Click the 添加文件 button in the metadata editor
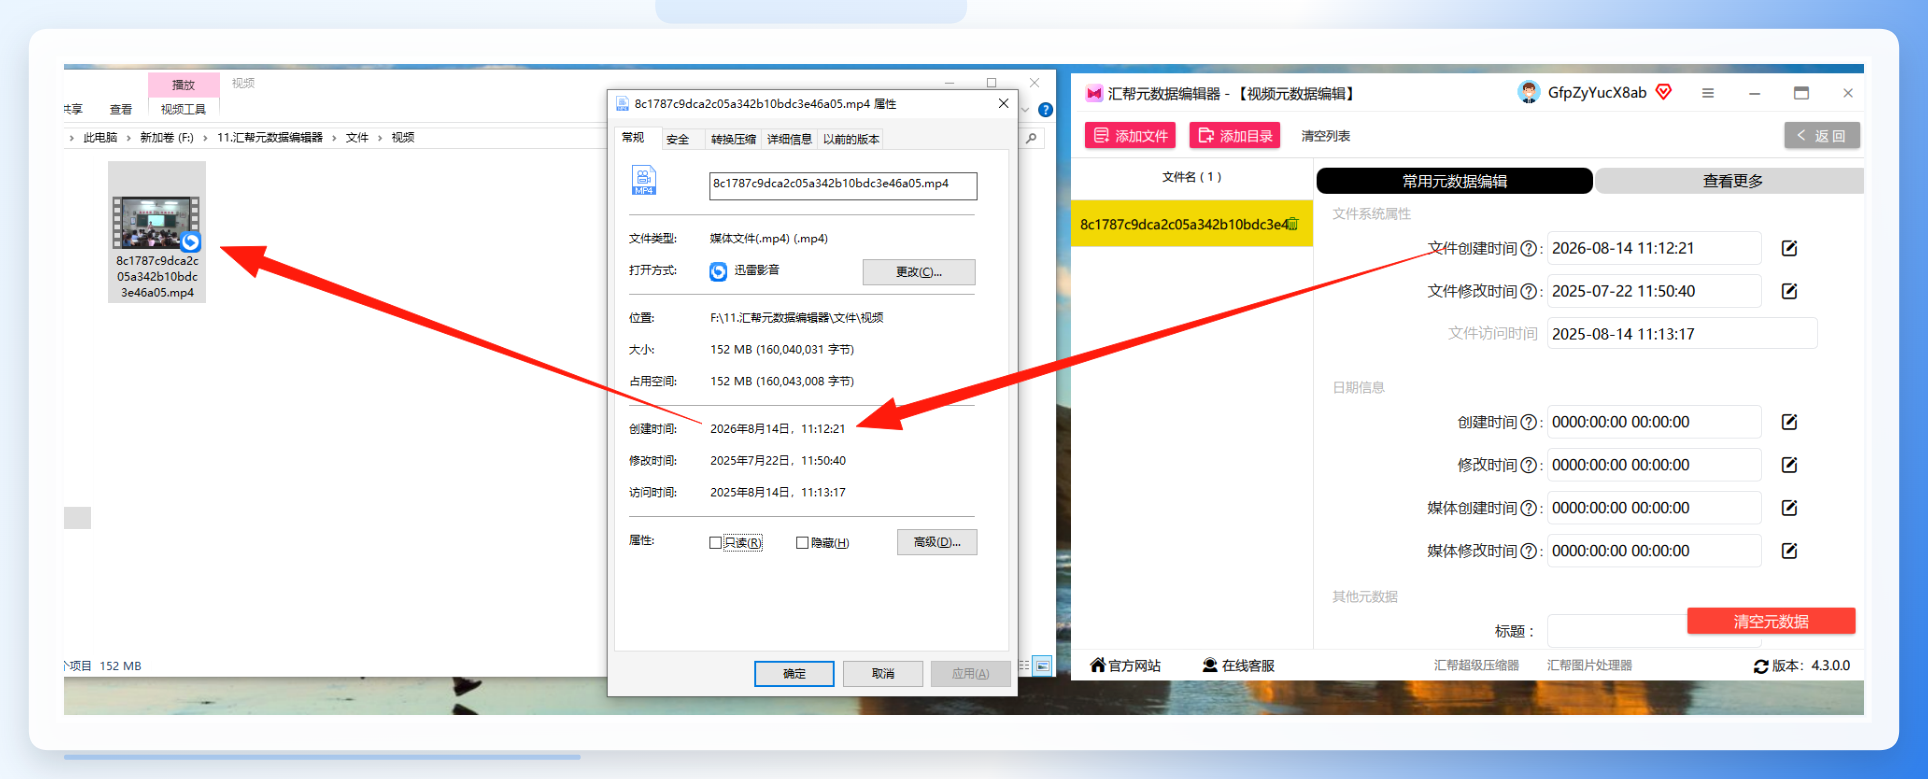Viewport: 1928px width, 779px height. [x=1130, y=135]
